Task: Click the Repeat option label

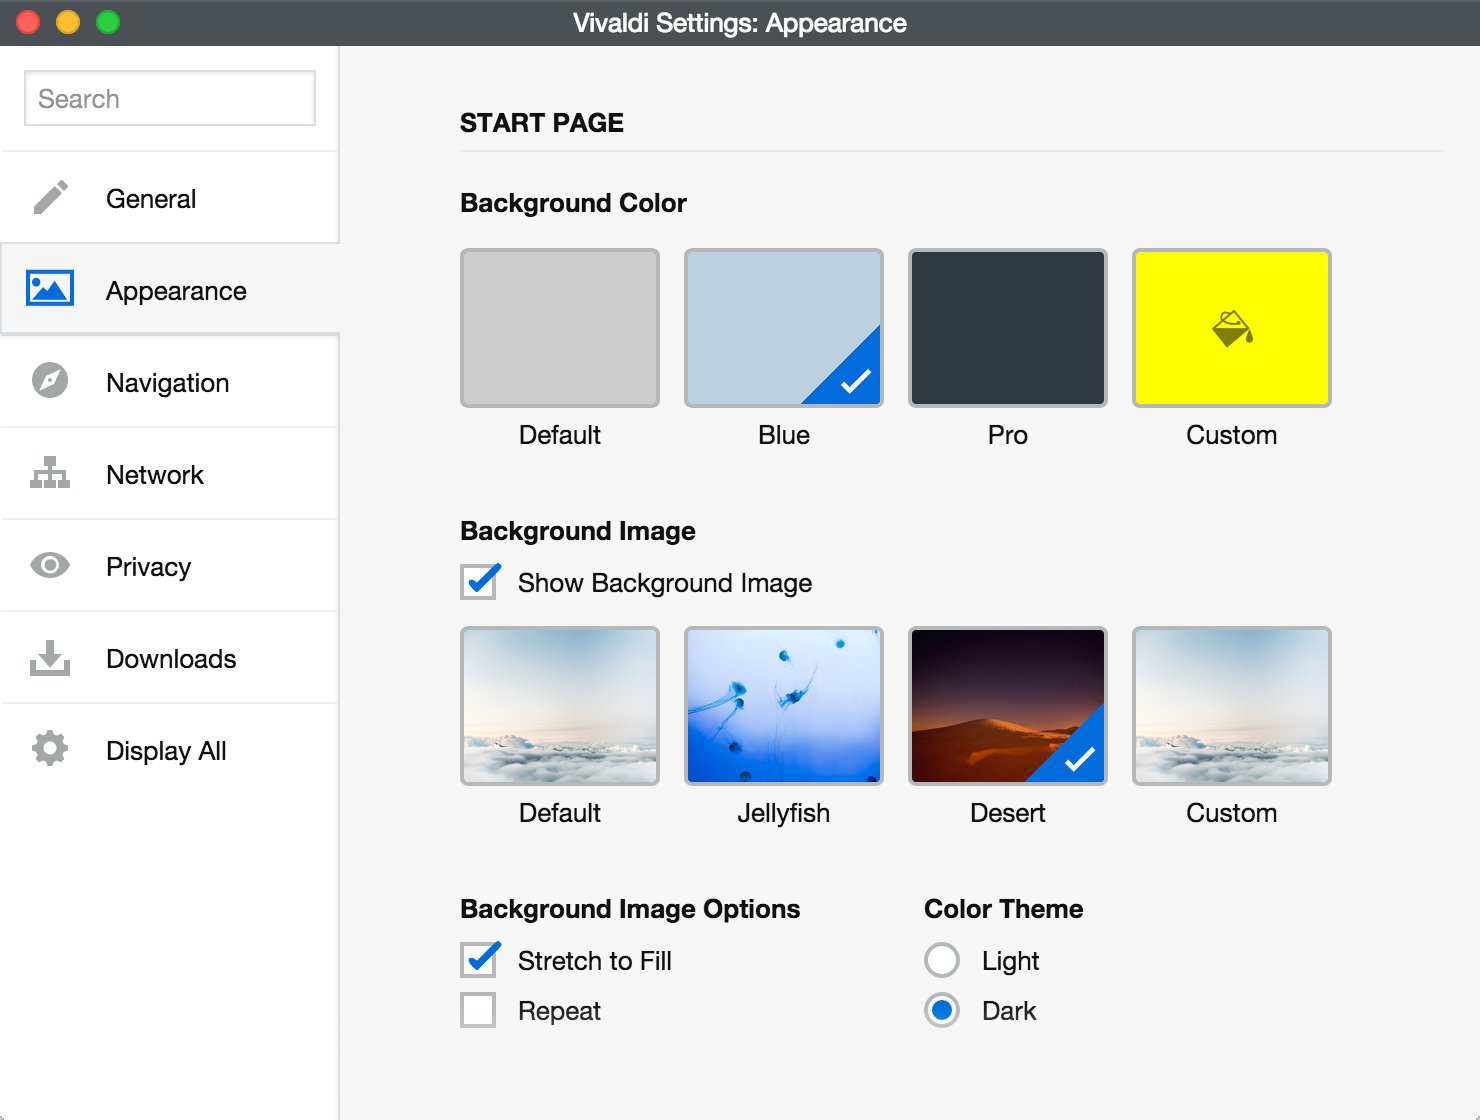Action: click(559, 1011)
